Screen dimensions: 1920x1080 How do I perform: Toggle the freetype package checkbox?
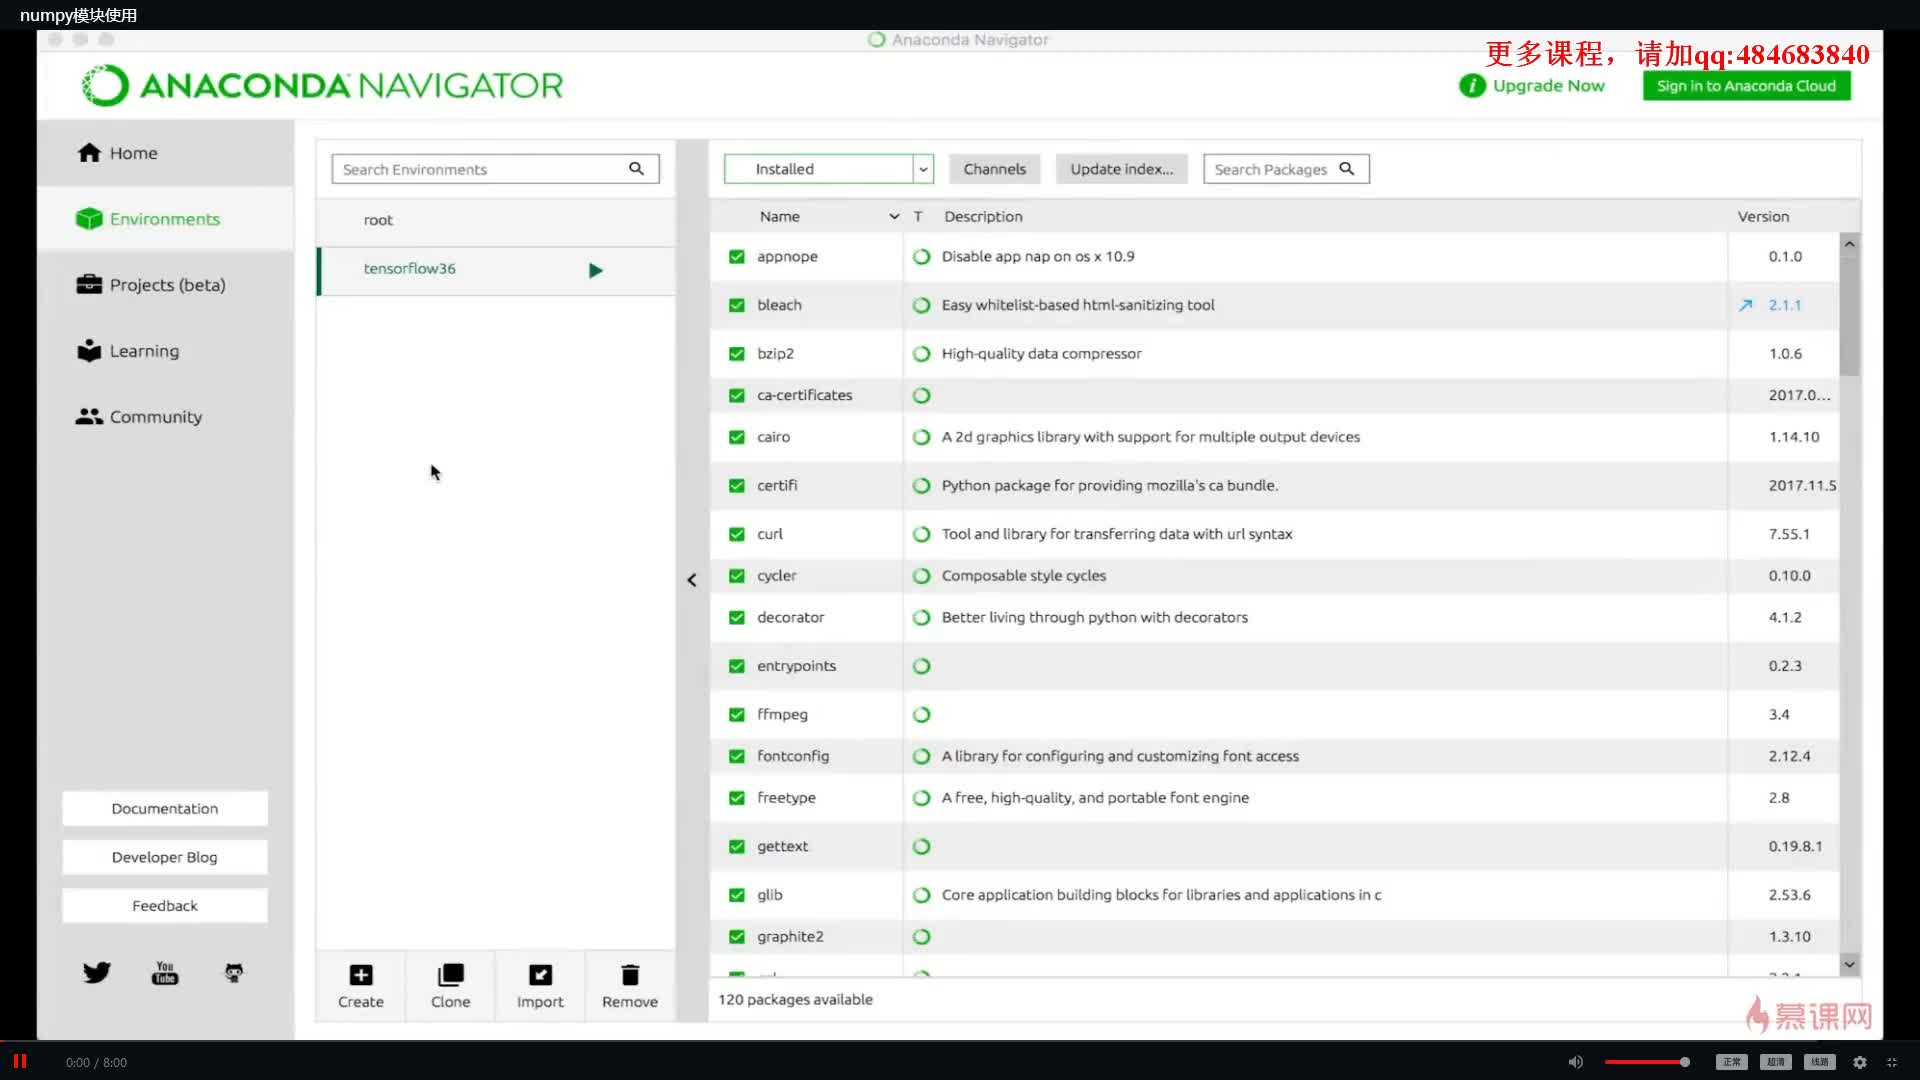737,798
